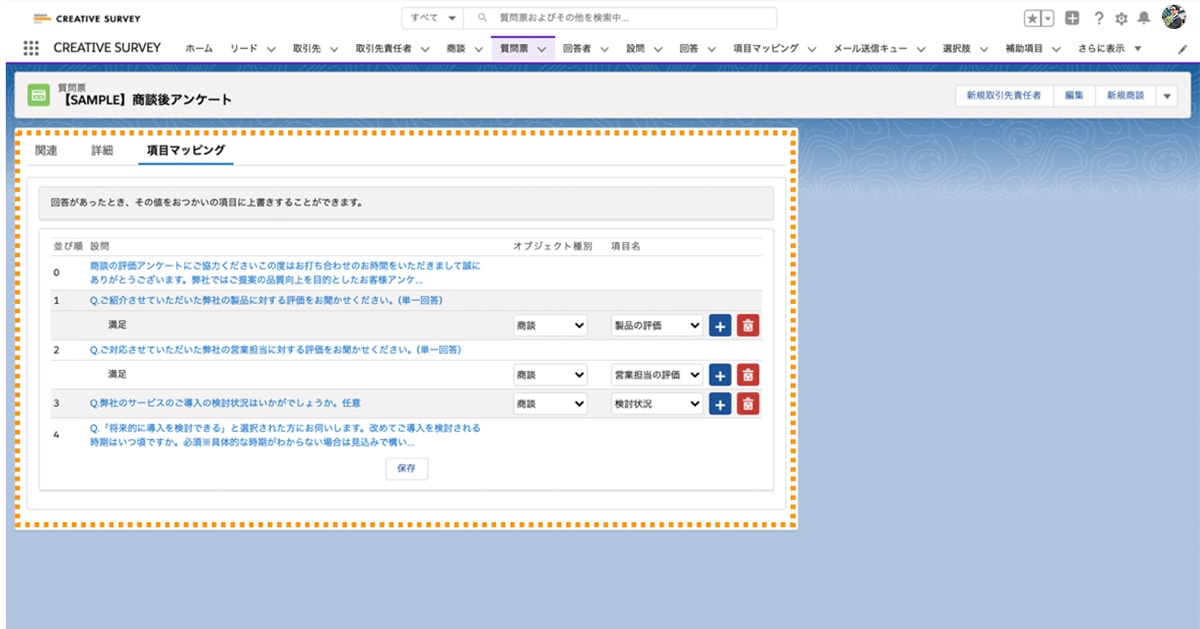Open the Salesforce App Launcher grid icon
Viewport: 1200px width, 629px height.
(x=30, y=47)
